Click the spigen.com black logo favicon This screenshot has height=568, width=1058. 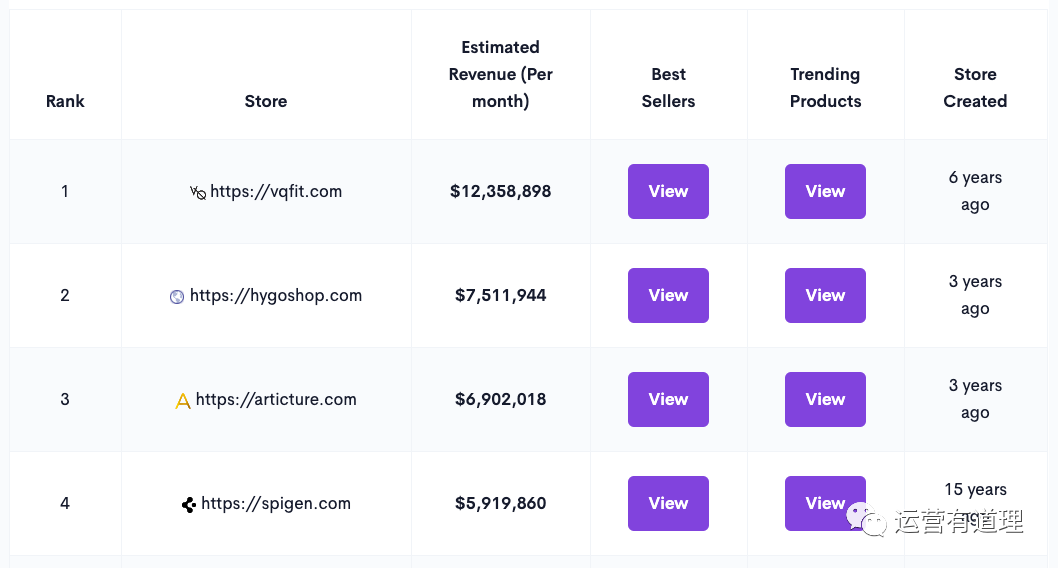tap(188, 505)
